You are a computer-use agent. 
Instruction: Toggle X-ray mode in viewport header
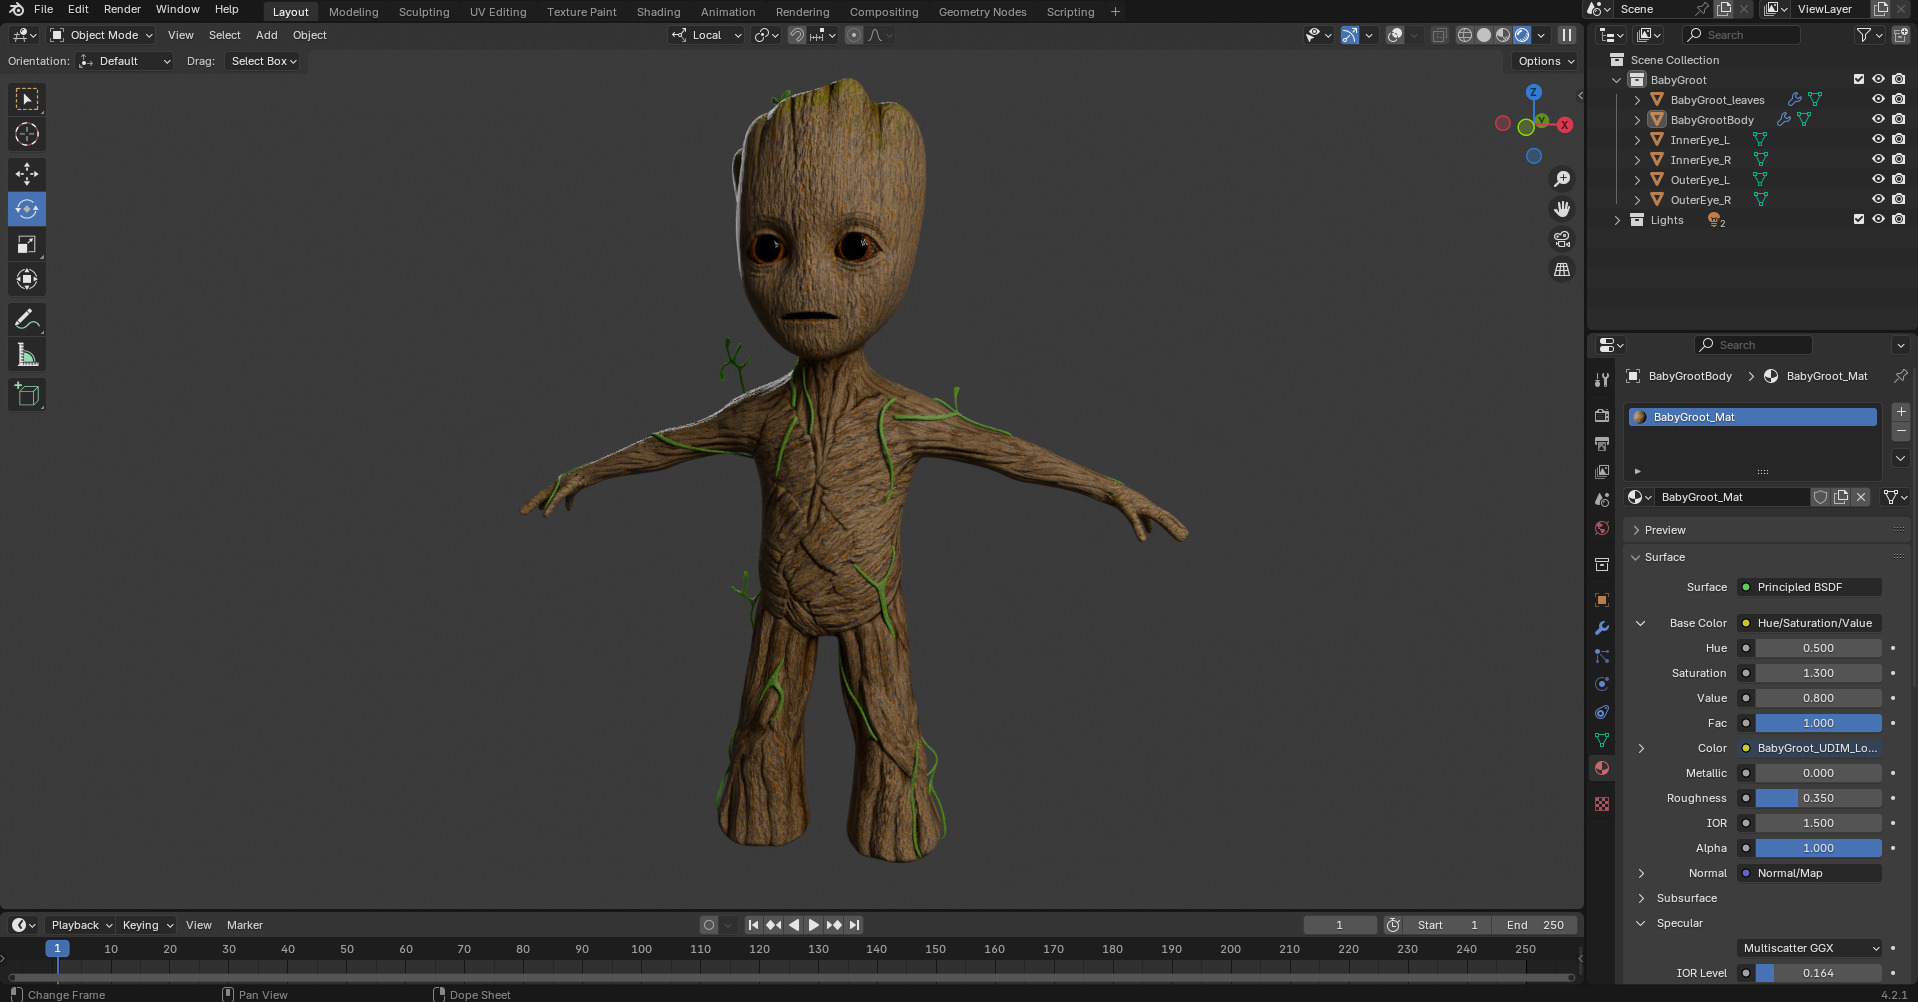1439,35
